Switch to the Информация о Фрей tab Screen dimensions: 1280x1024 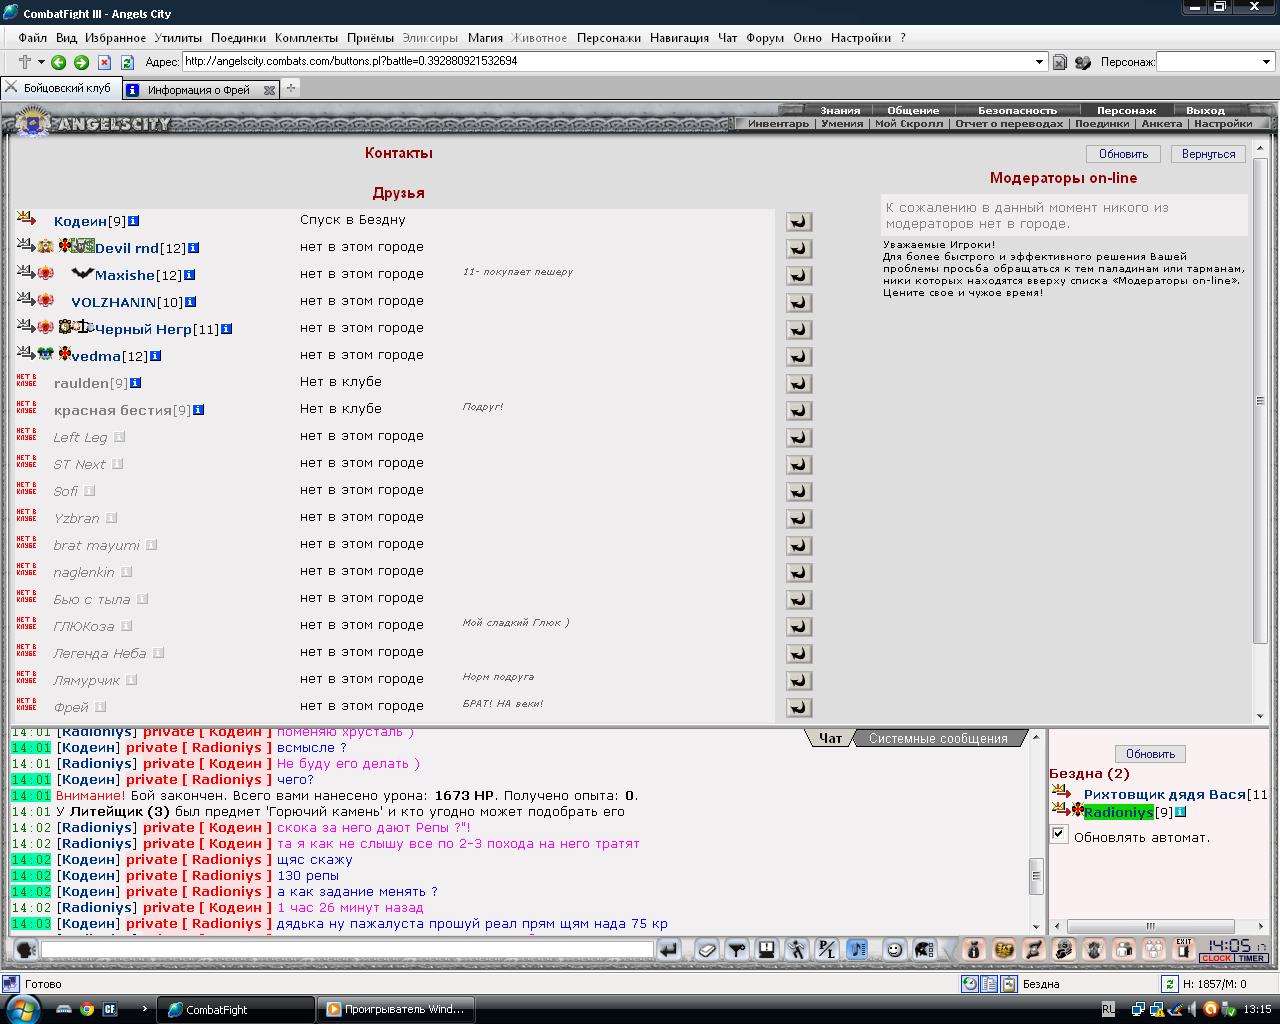point(199,89)
